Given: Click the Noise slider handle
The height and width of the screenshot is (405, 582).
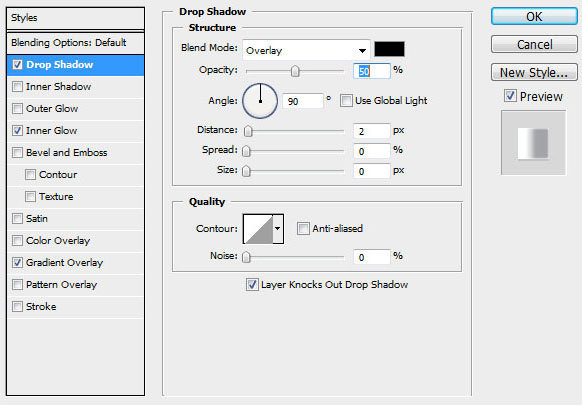Looking at the screenshot, I should pos(246,257).
